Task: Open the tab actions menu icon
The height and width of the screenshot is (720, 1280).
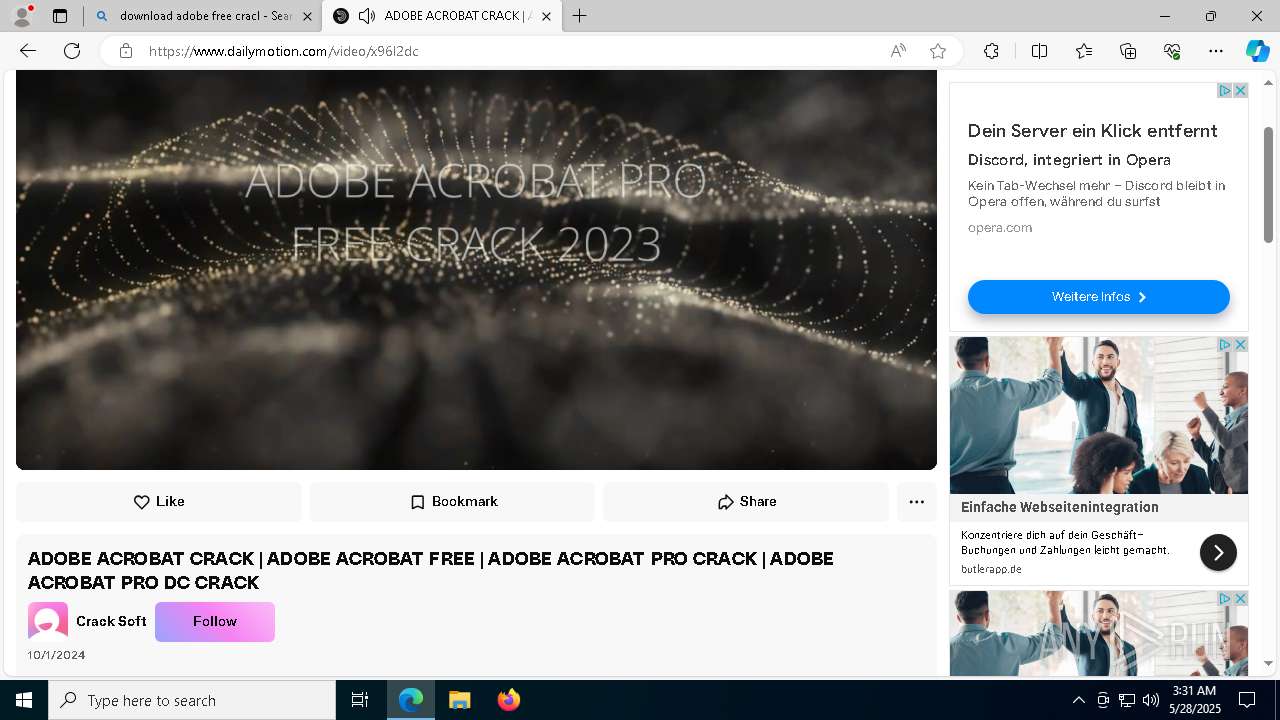Action: (x=60, y=16)
